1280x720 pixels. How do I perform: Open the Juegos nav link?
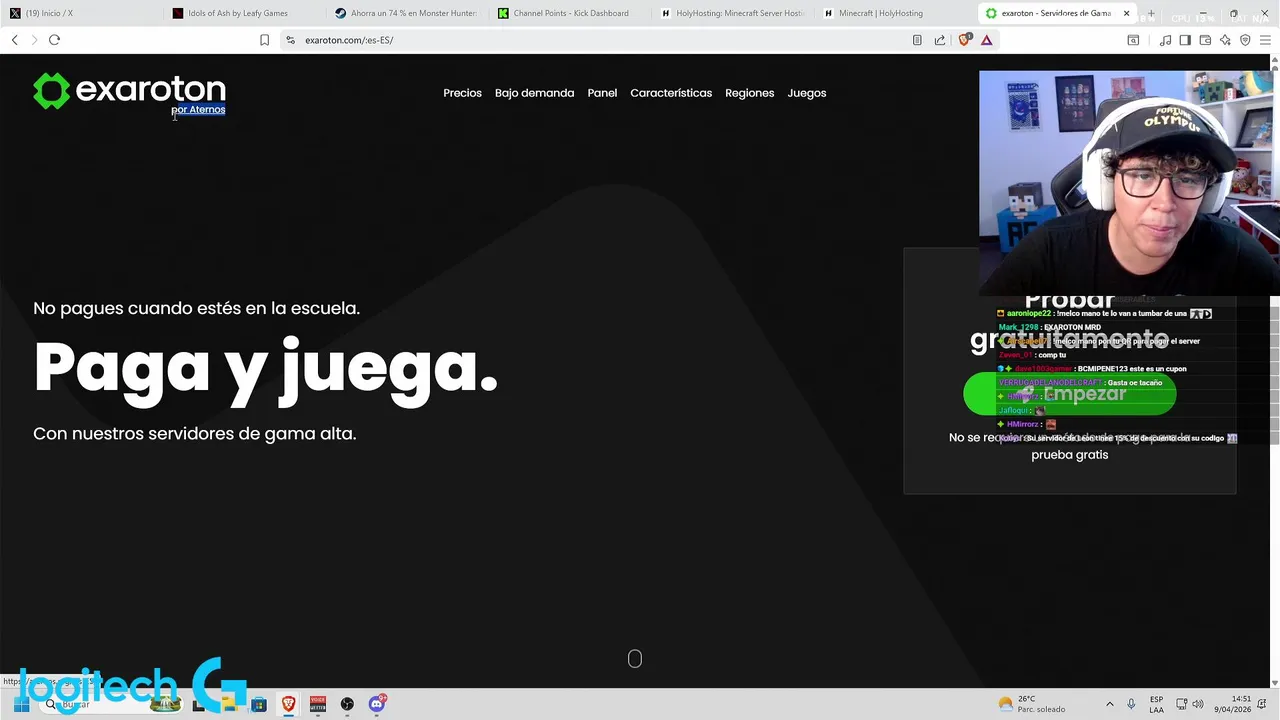(806, 93)
